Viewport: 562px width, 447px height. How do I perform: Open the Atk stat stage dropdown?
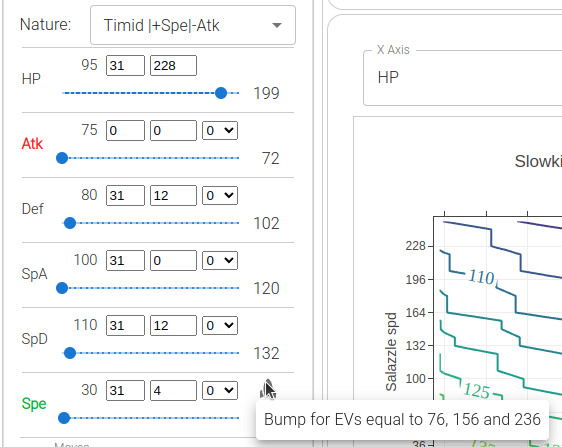pos(220,130)
